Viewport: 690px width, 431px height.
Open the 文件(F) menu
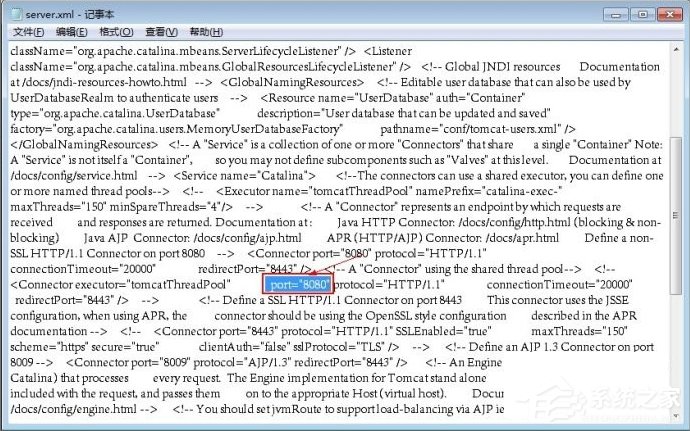(29, 32)
